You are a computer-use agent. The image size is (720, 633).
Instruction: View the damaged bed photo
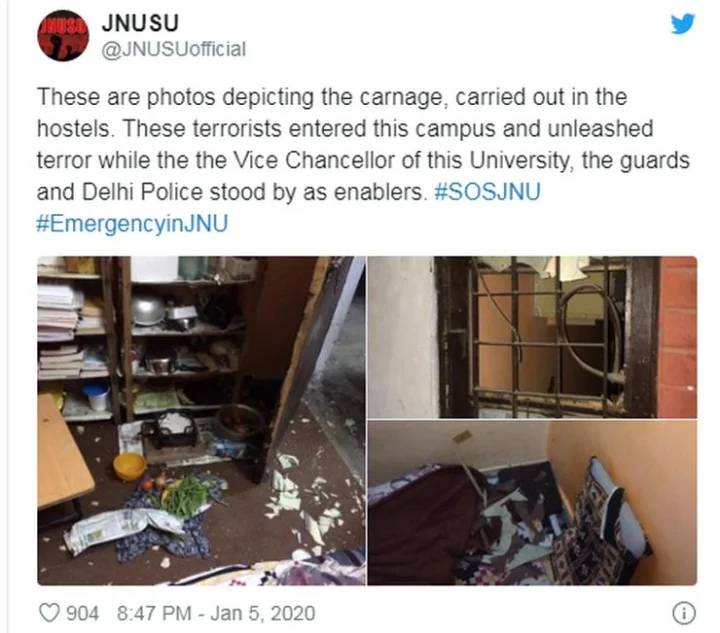[x=532, y=503]
